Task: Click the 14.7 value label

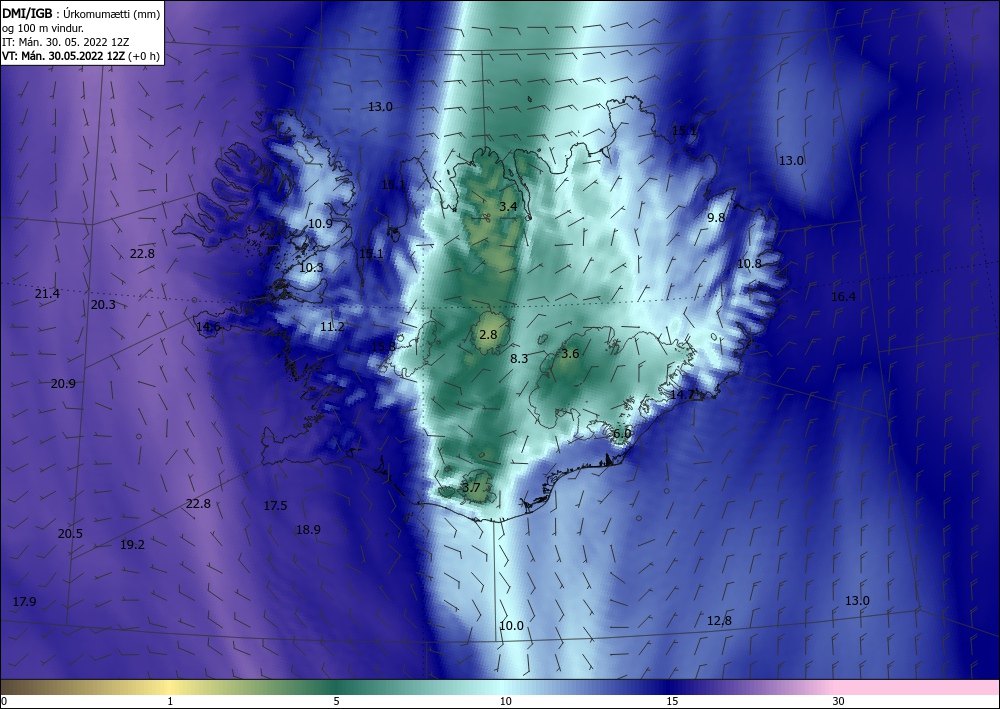Action: coord(682,395)
